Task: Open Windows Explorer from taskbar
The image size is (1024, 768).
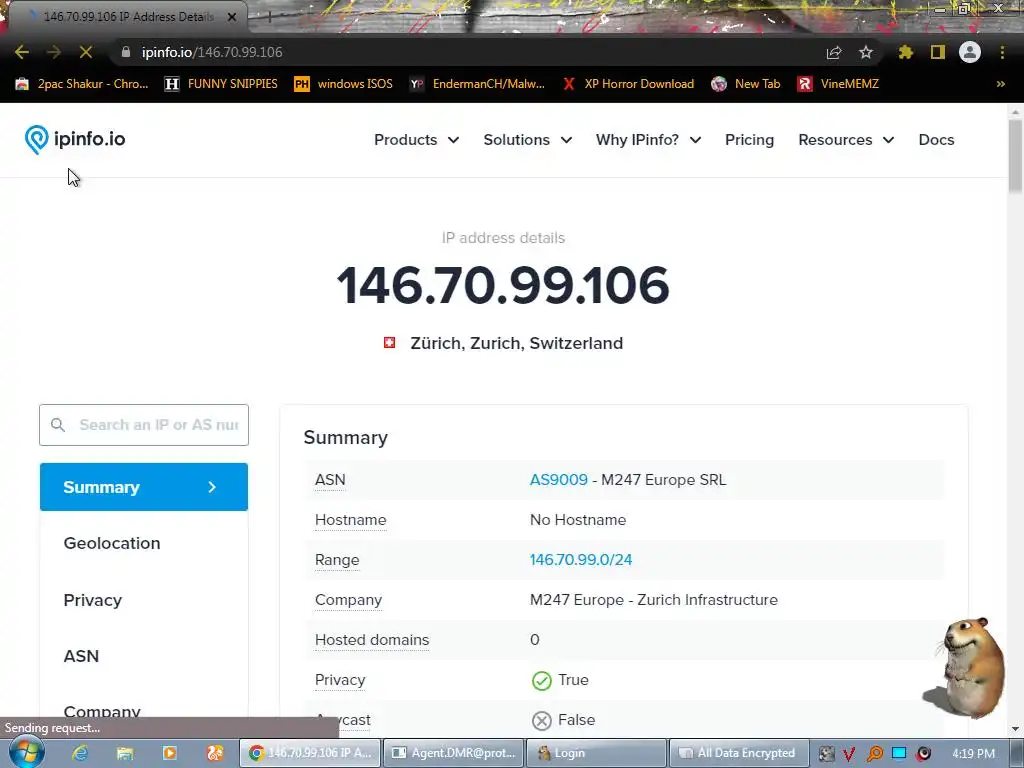Action: (125, 753)
